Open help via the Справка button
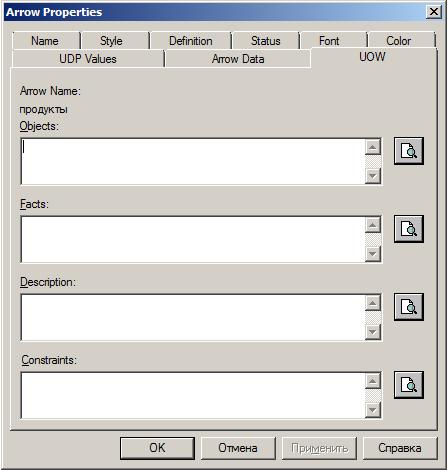 (400, 448)
